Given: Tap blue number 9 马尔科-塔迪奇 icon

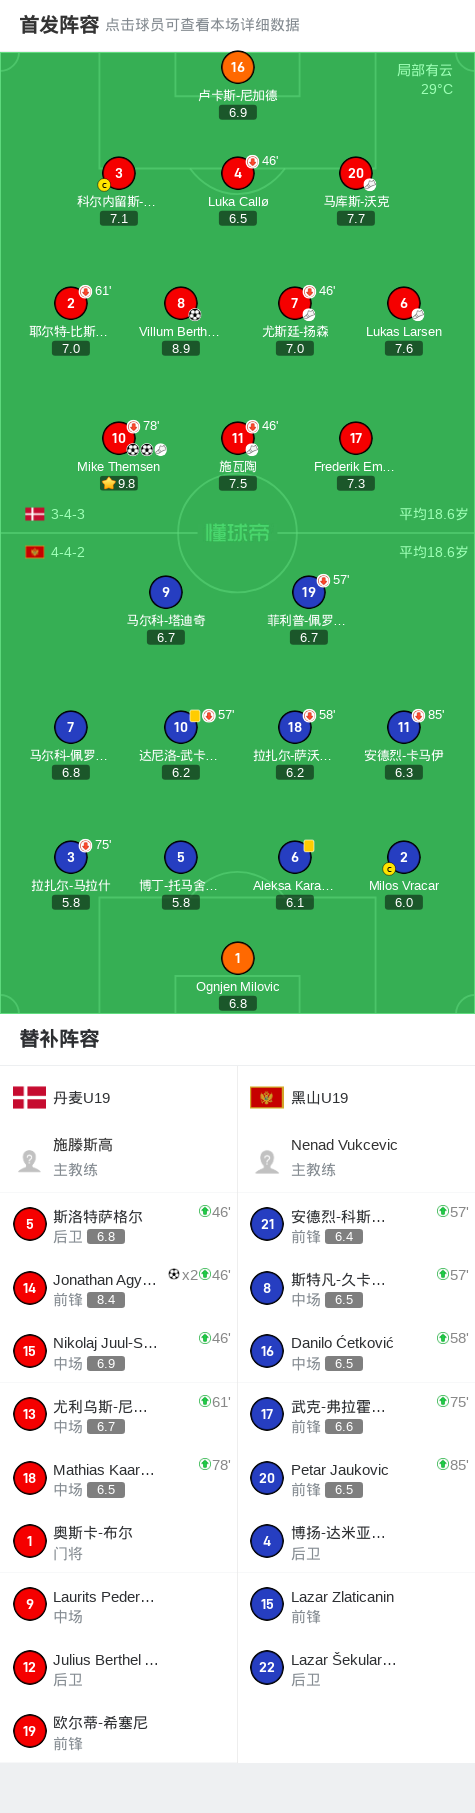Looking at the screenshot, I should 166,592.
